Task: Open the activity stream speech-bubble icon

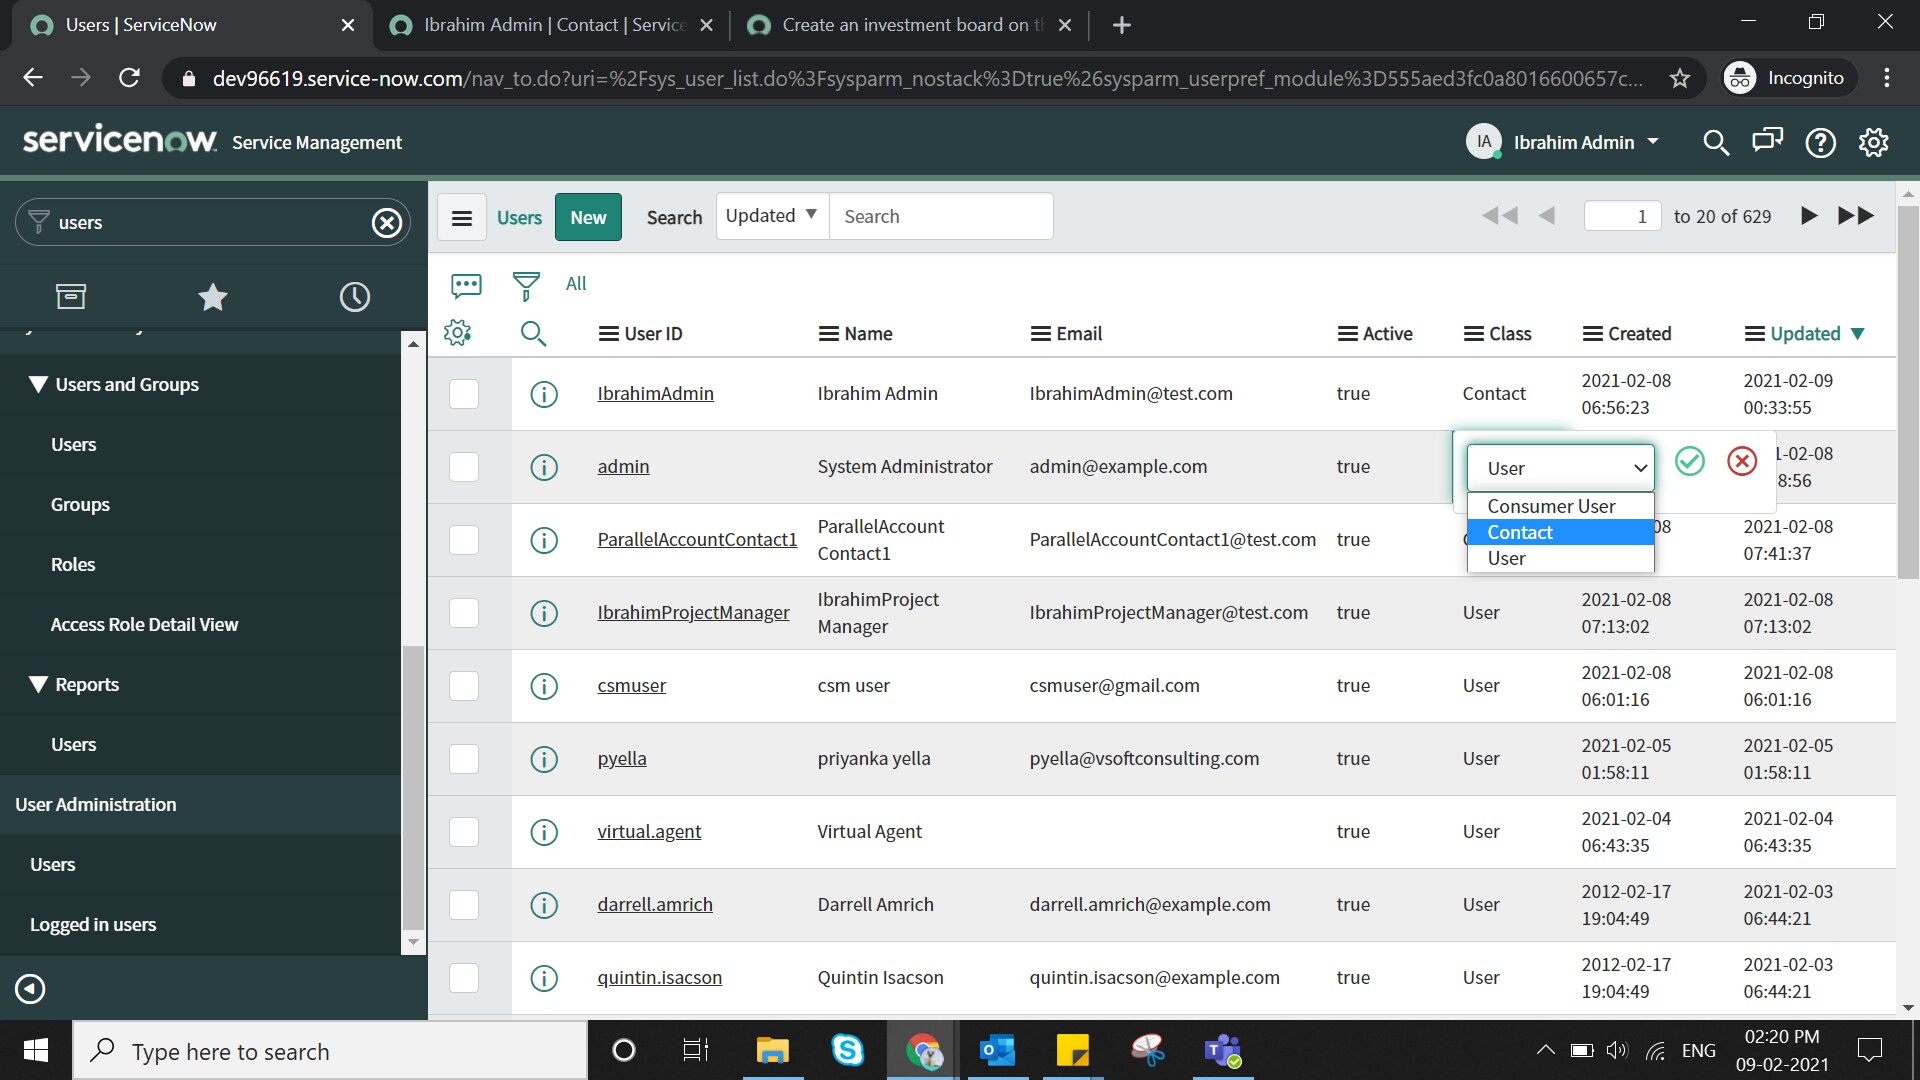Action: (x=466, y=286)
